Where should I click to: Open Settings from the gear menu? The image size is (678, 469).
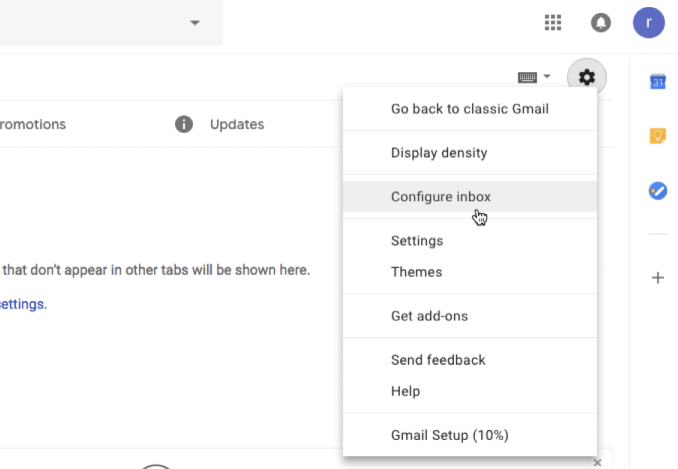tap(470, 241)
